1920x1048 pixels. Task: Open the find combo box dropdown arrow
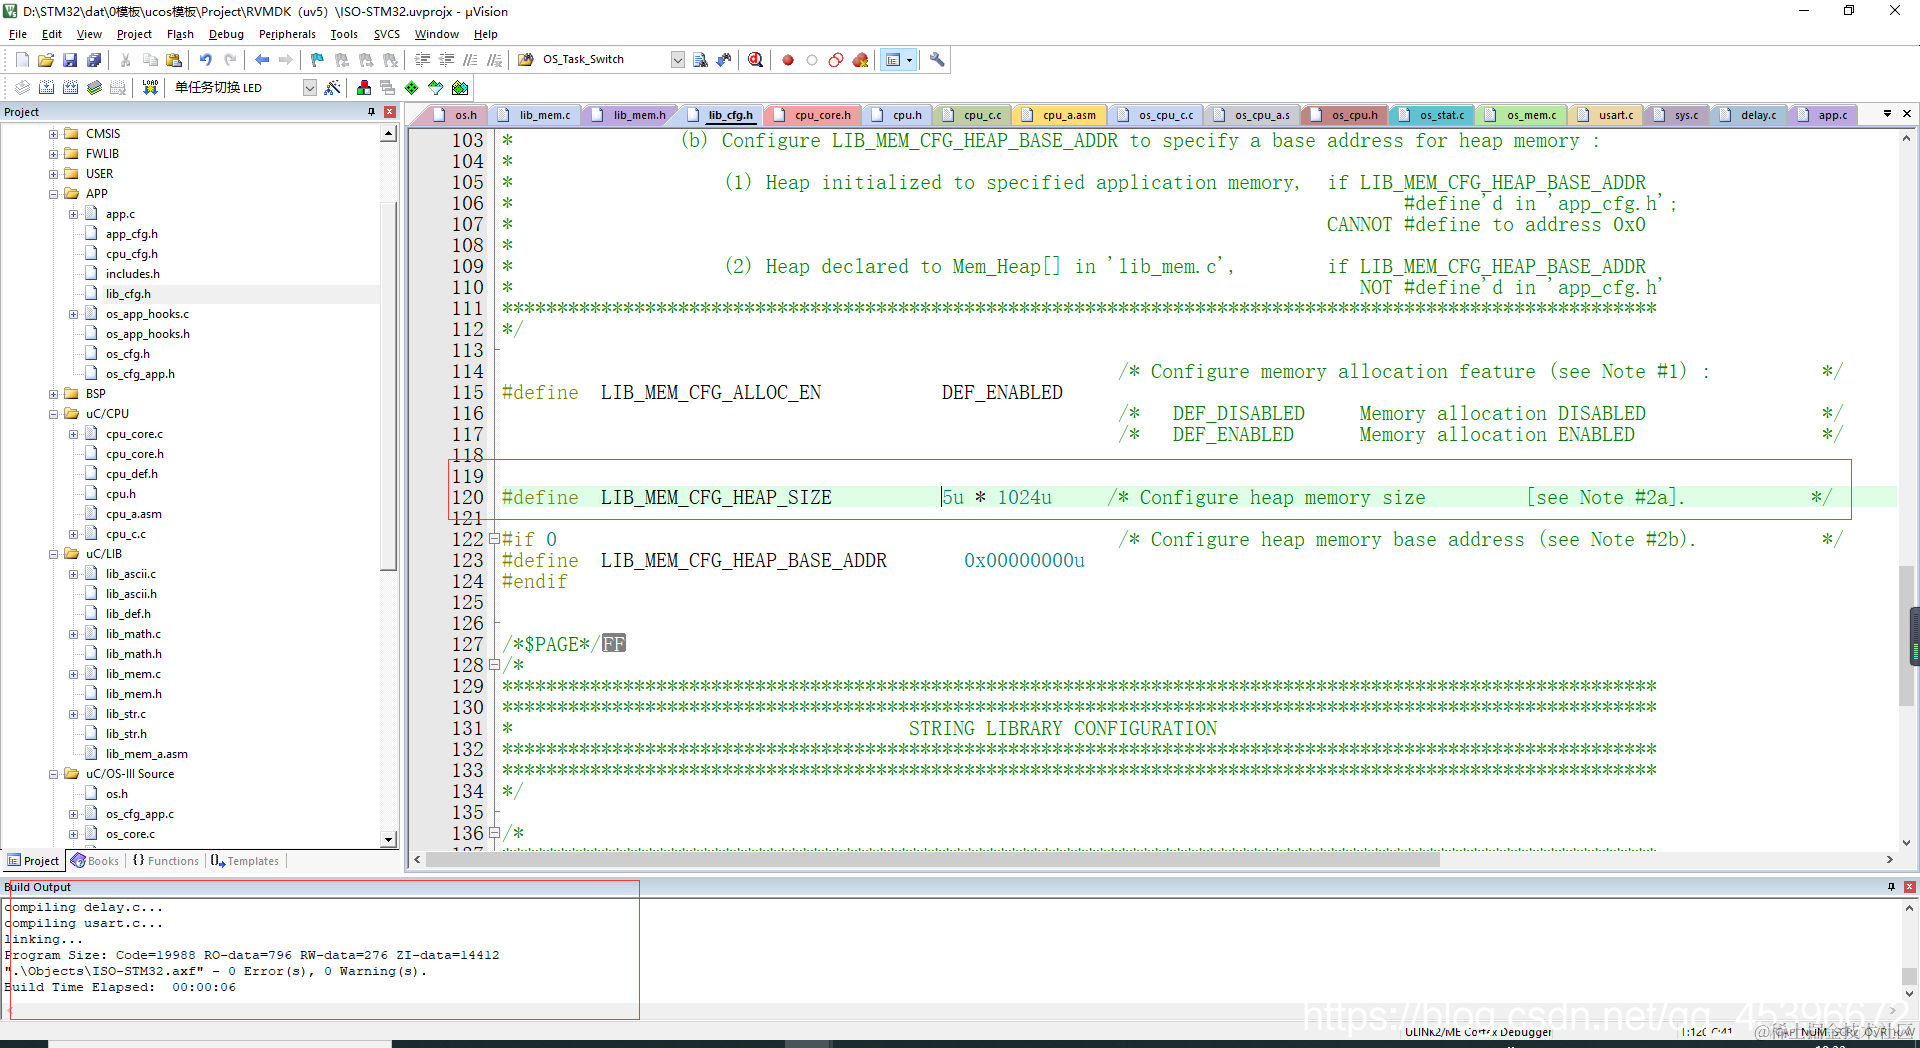[678, 60]
